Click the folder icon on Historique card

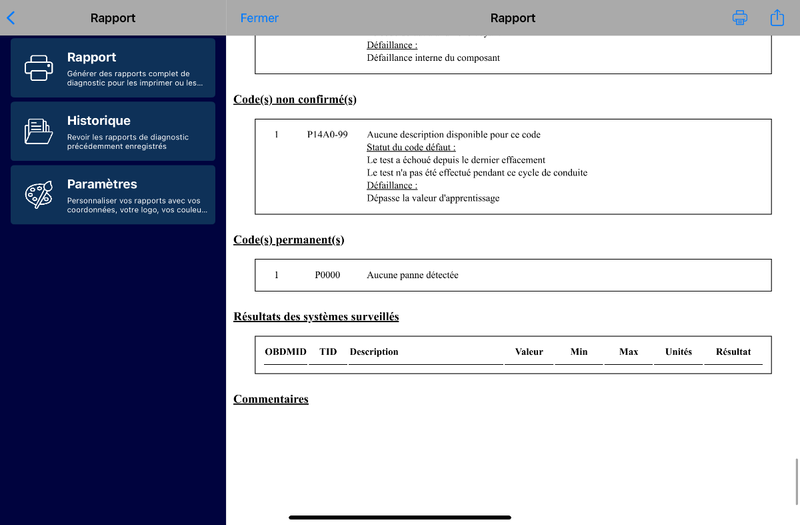39,131
